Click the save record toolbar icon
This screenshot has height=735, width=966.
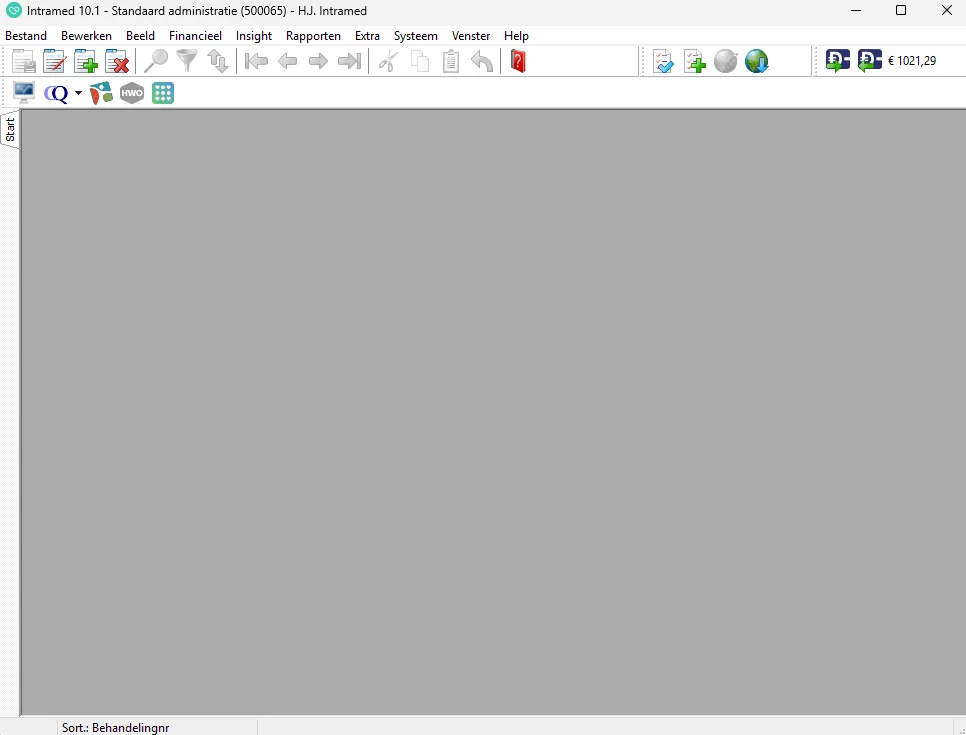pyautogui.click(x=24, y=62)
